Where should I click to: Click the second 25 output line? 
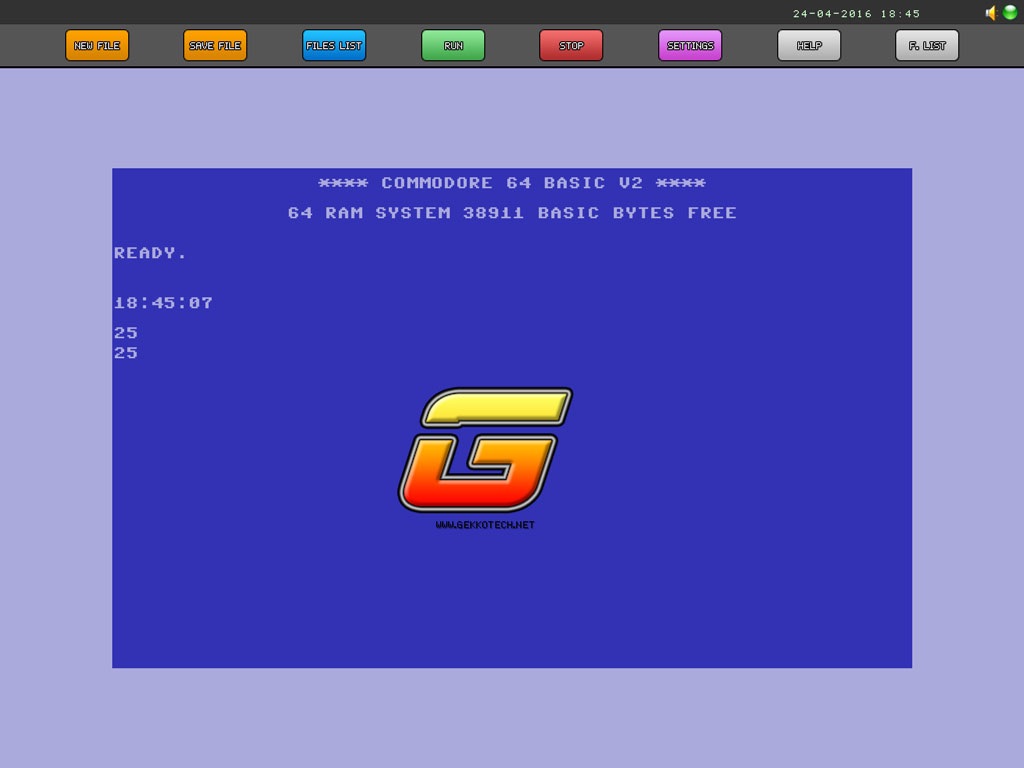point(125,353)
